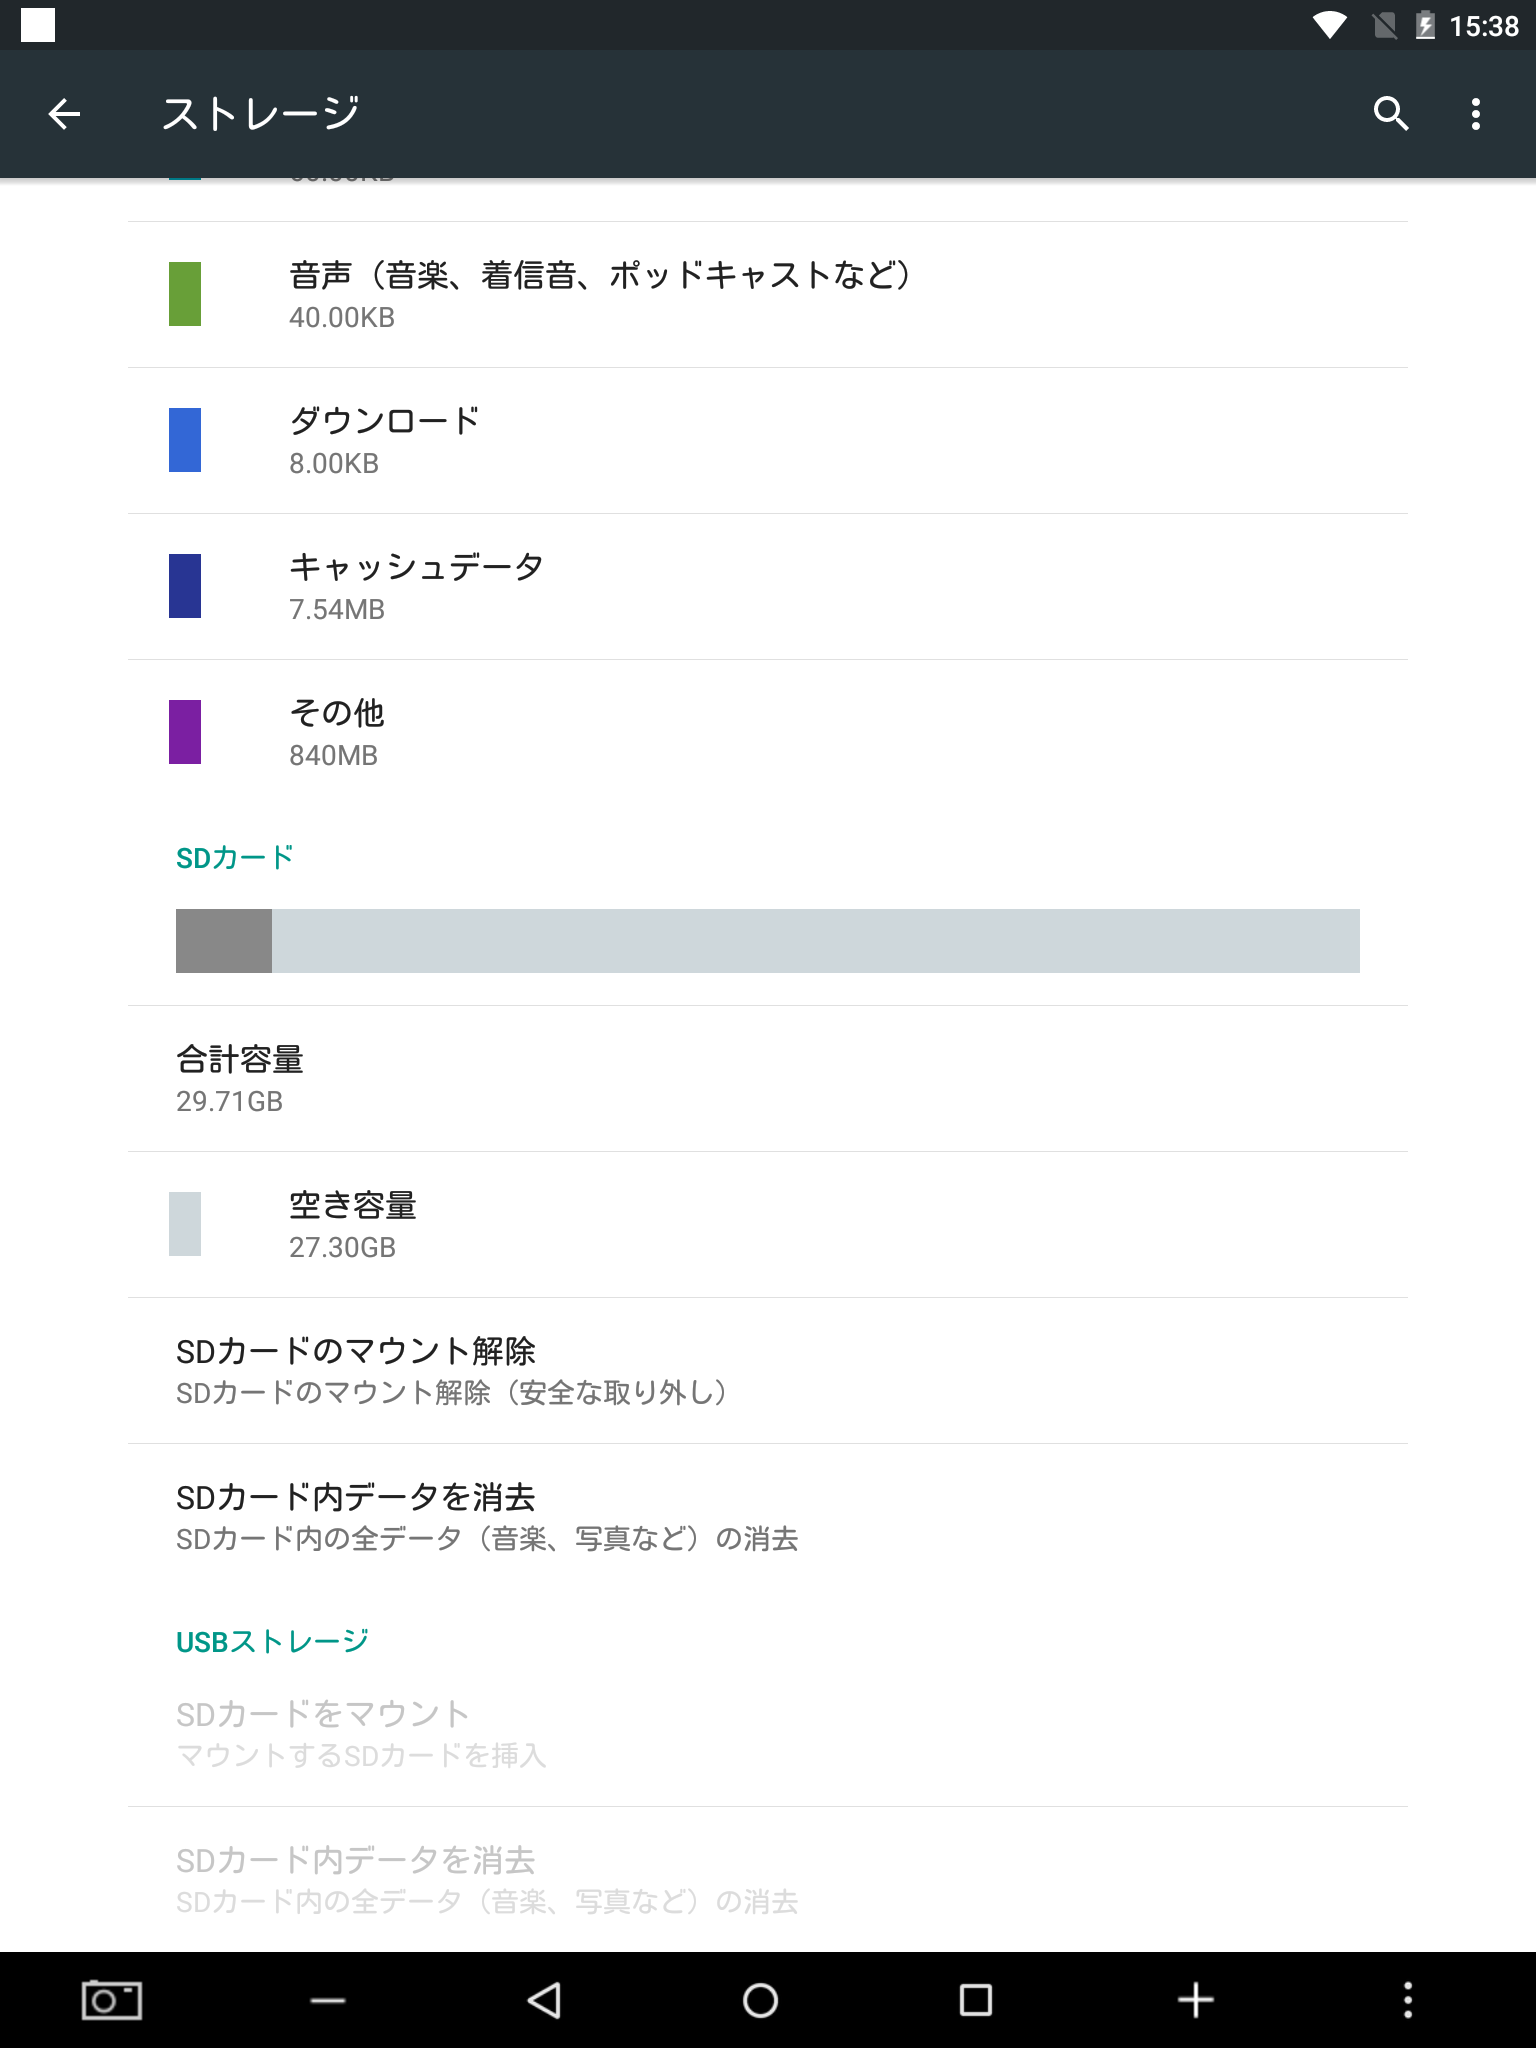Tap the screenshot camera icon in navigation bar
1536x2048 pixels.
(111, 2000)
